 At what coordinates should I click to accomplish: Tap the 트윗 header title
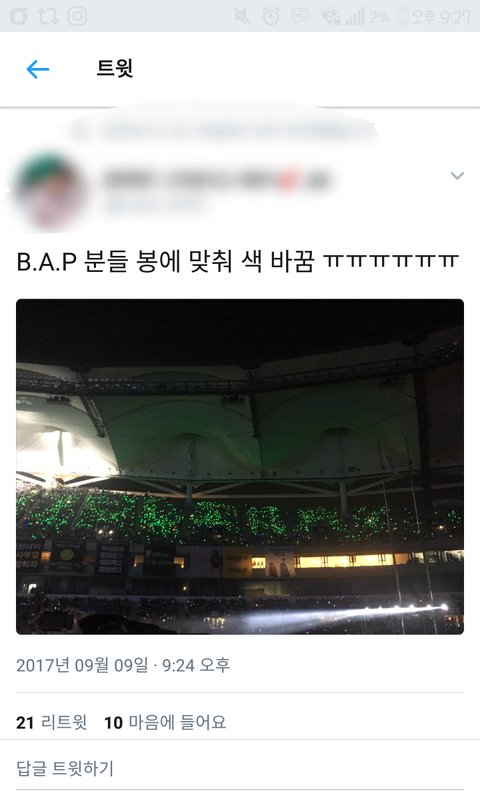click(x=115, y=68)
